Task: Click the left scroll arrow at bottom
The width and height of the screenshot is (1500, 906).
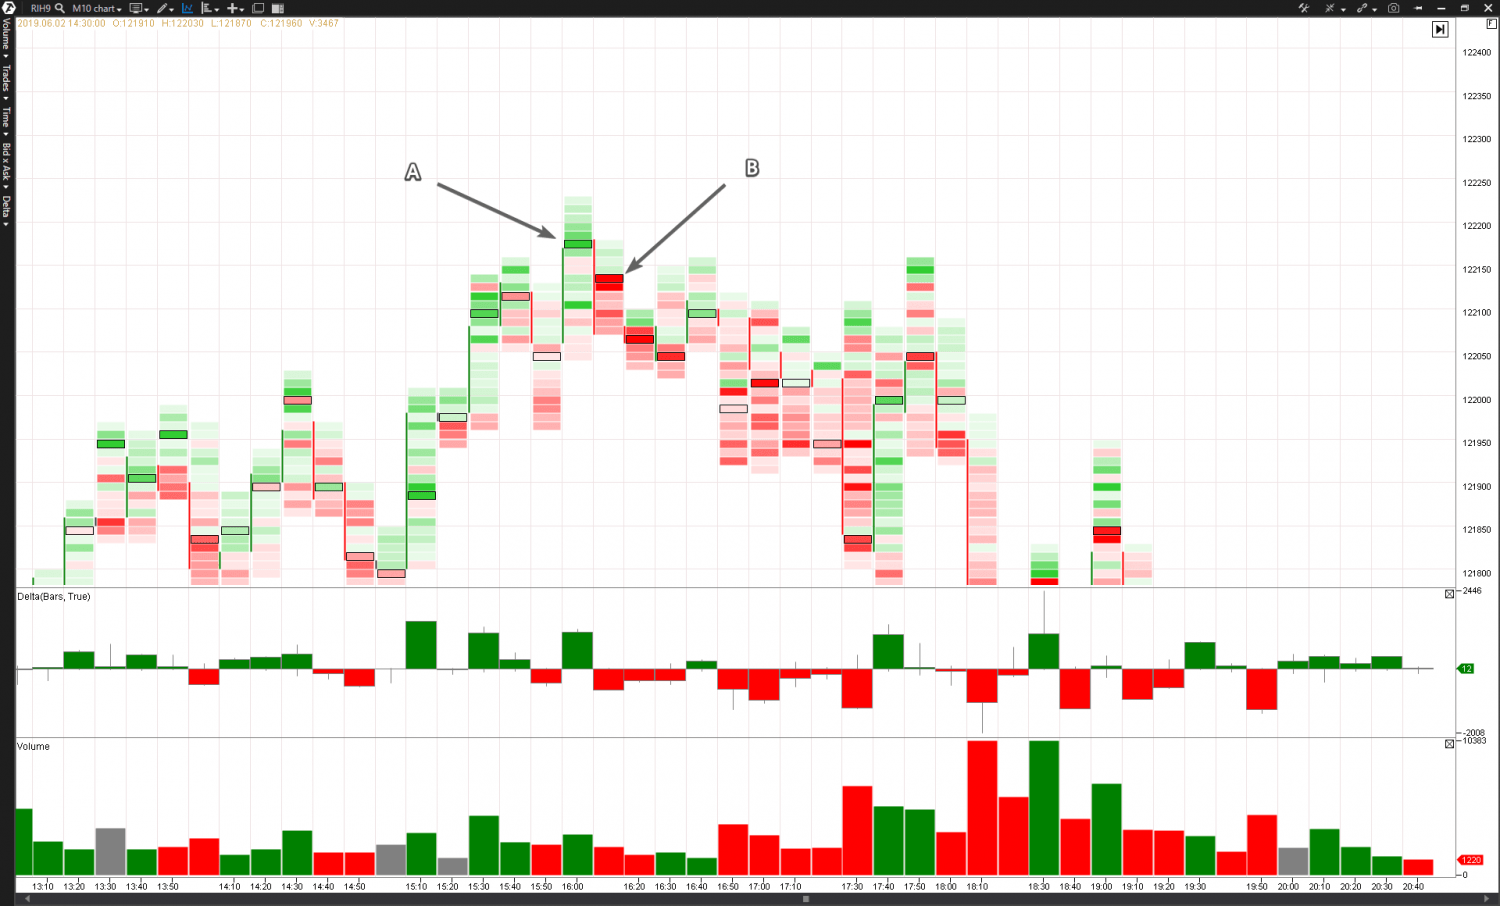Action: tap(26, 899)
